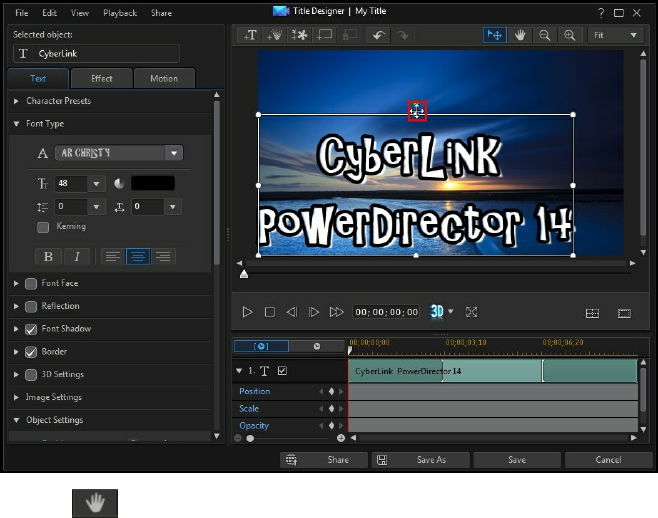Enable the Font Face checkbox
This screenshot has height=518, width=658.
click(x=31, y=284)
